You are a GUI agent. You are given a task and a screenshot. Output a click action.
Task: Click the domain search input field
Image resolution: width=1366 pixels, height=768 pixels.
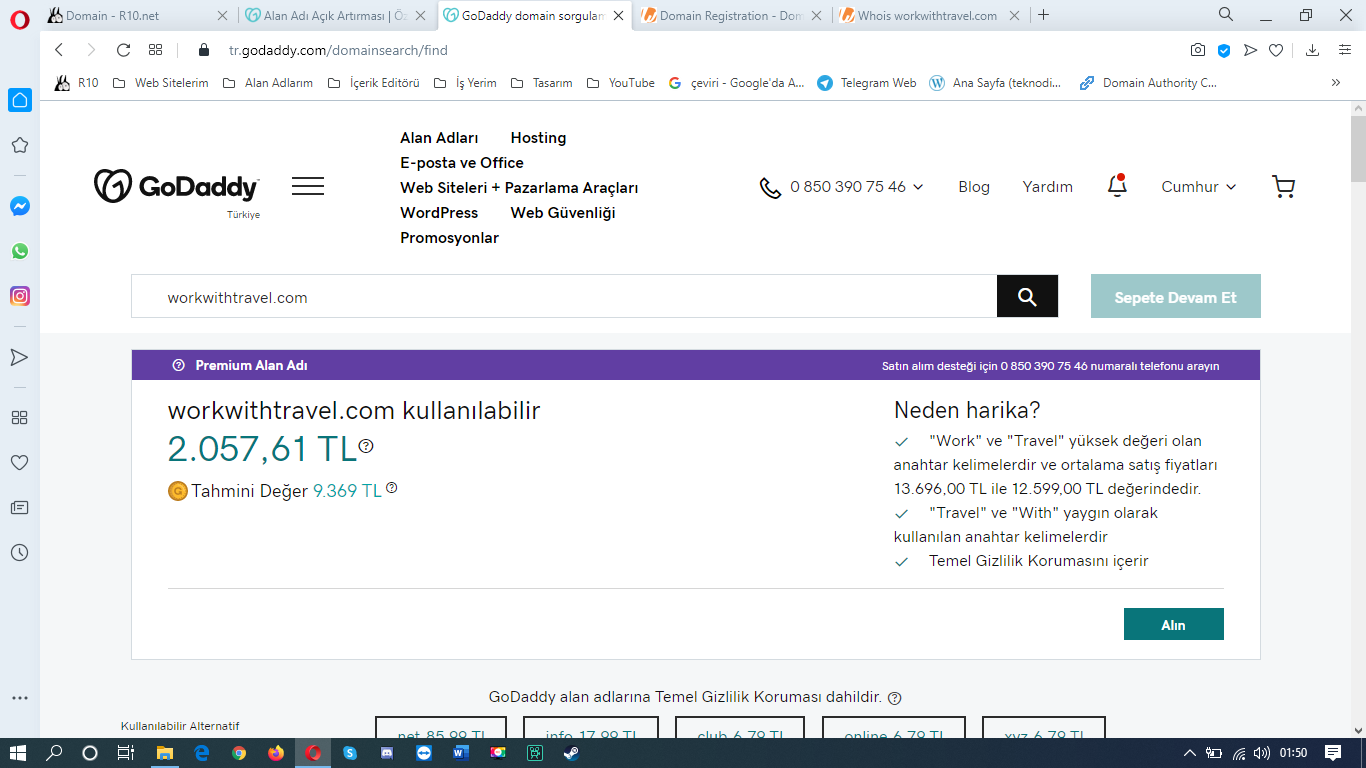(x=564, y=296)
